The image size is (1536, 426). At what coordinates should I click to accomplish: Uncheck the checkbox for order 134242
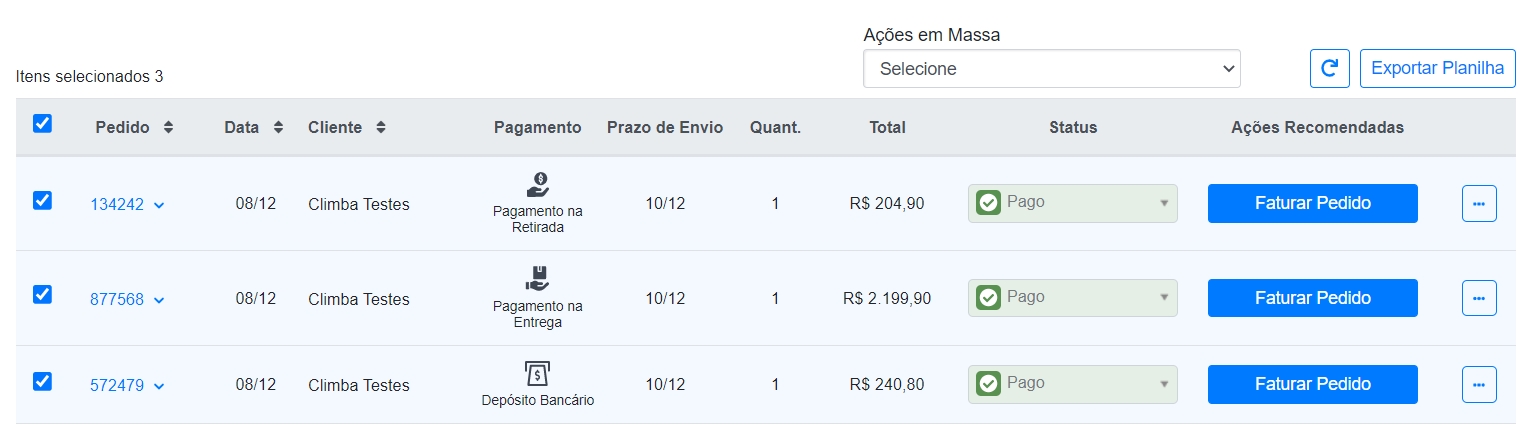pos(42,200)
